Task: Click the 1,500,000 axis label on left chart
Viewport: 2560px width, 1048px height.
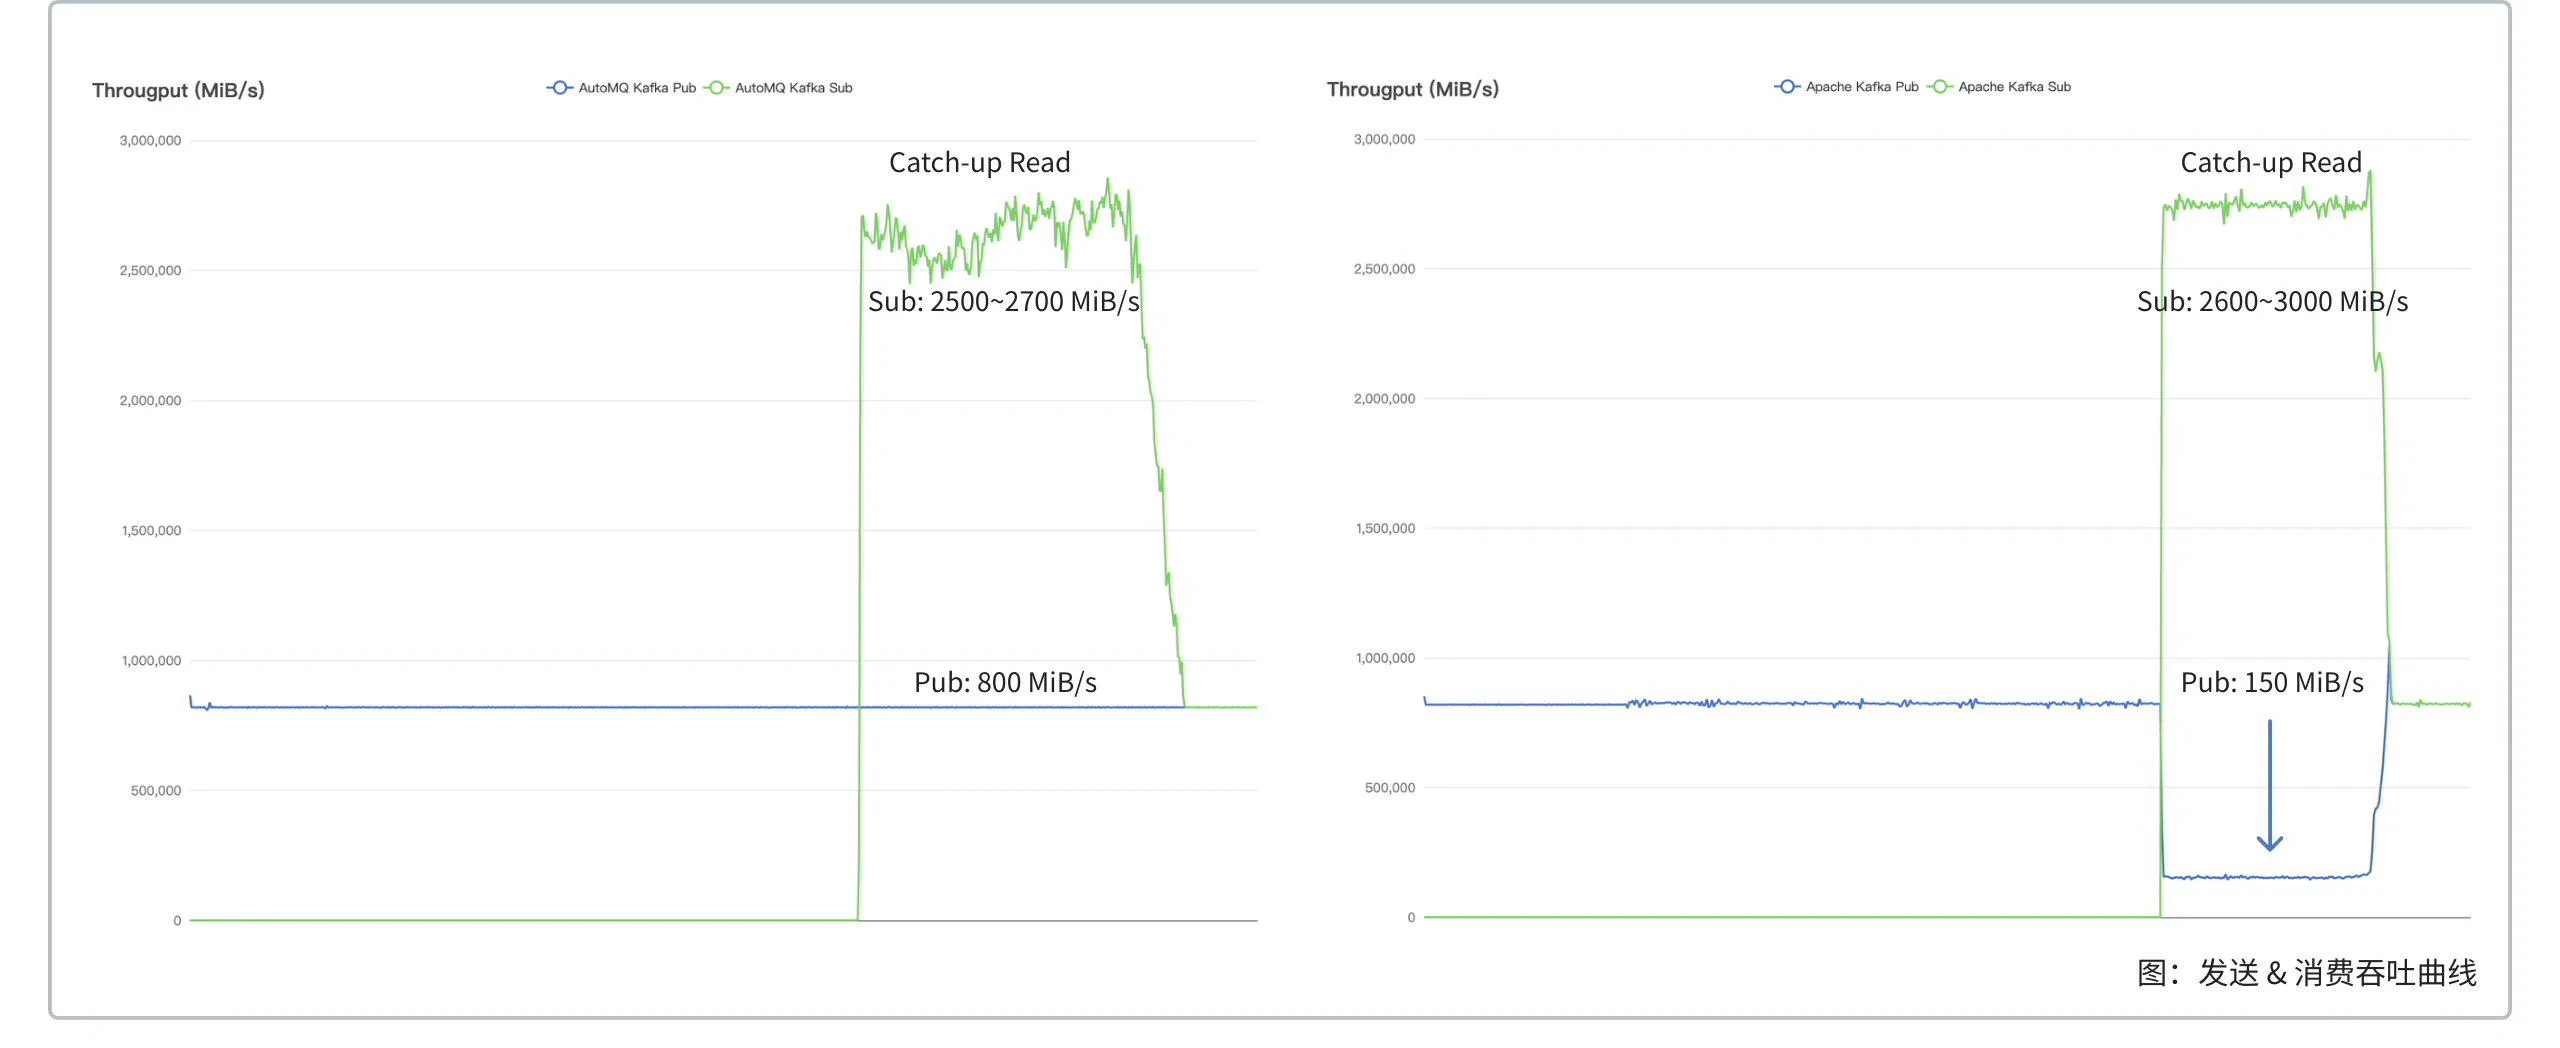Action: [151, 530]
